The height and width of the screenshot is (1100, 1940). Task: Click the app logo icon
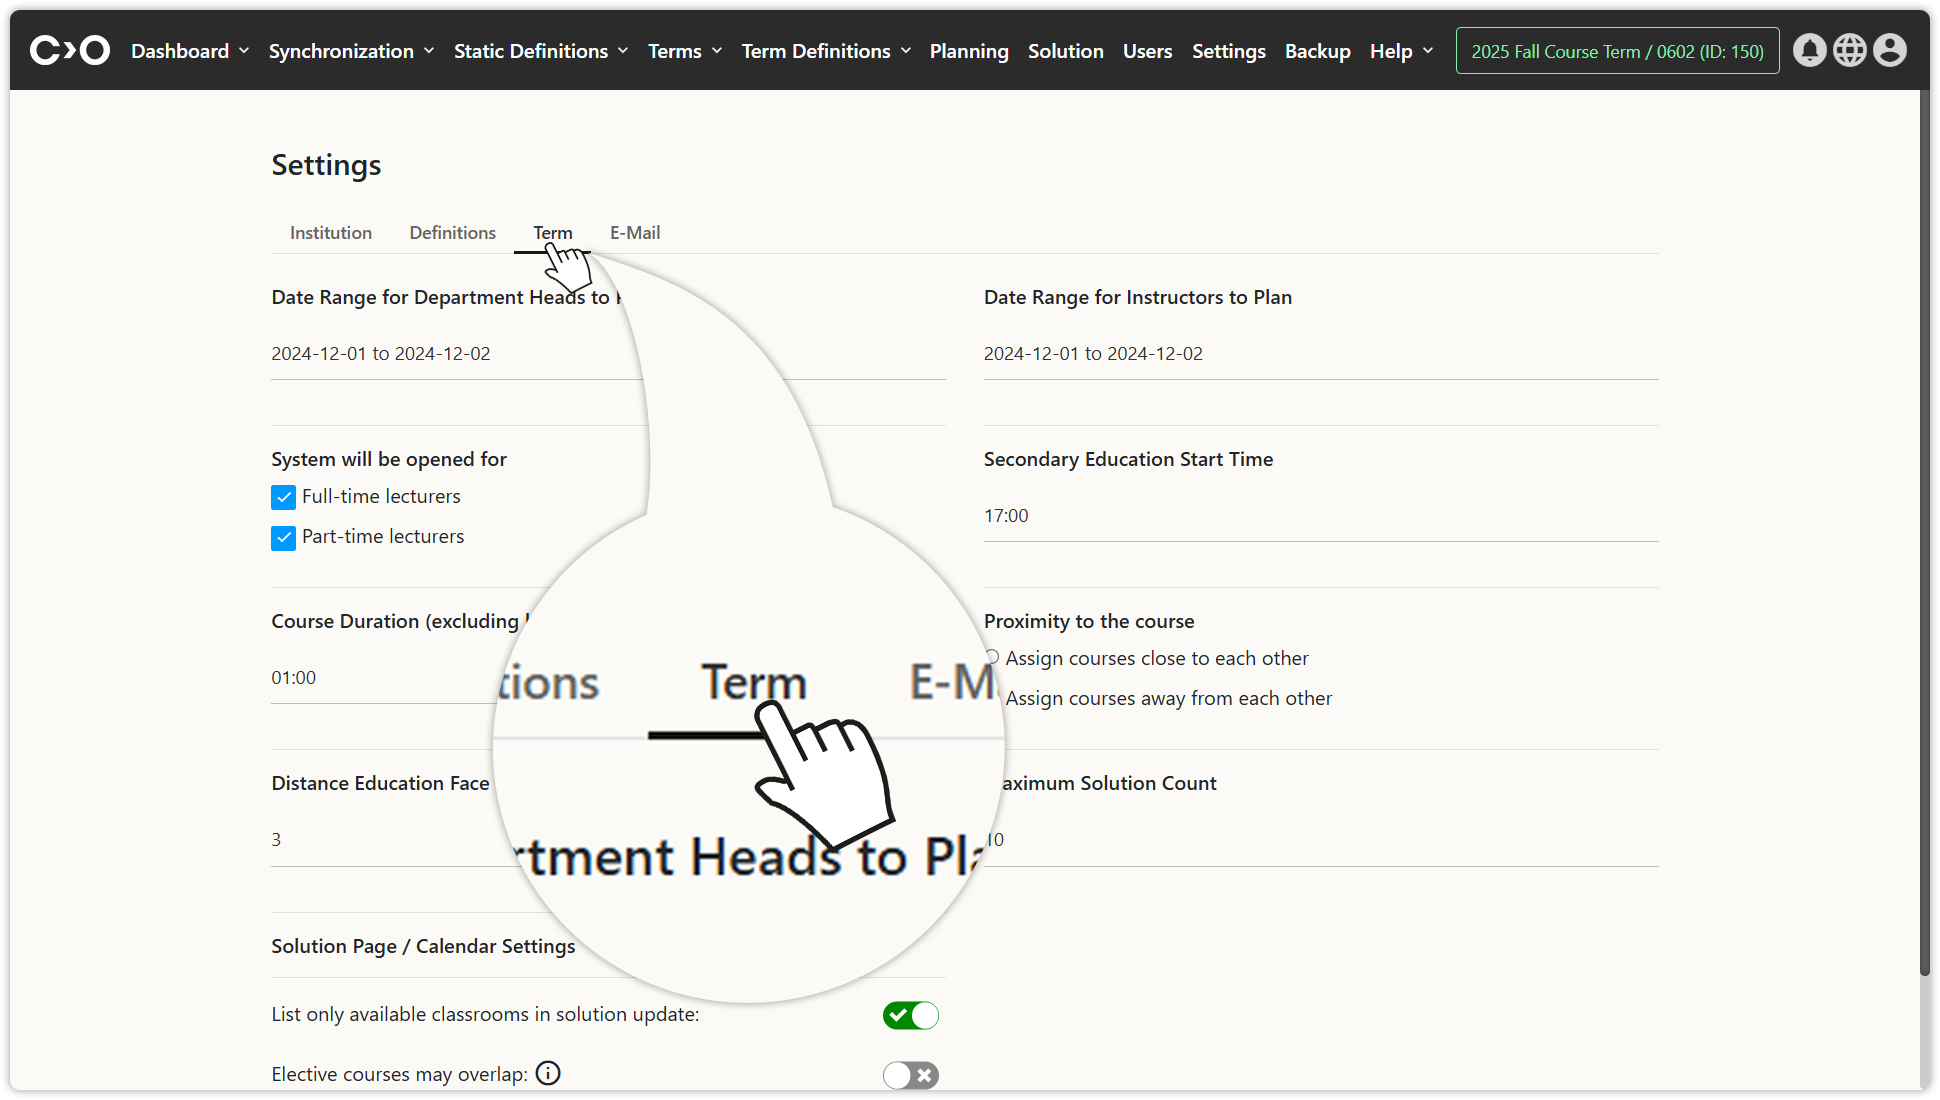pyautogui.click(x=69, y=50)
